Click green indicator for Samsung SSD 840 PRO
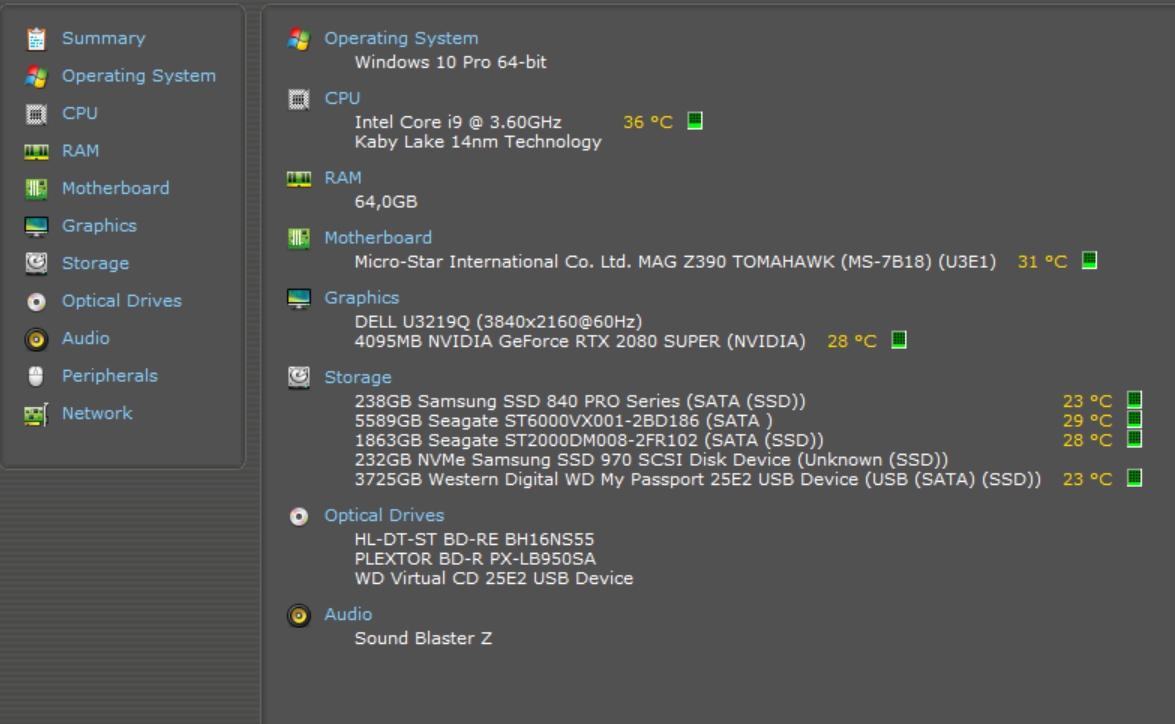The width and height of the screenshot is (1175, 724). tap(1135, 399)
